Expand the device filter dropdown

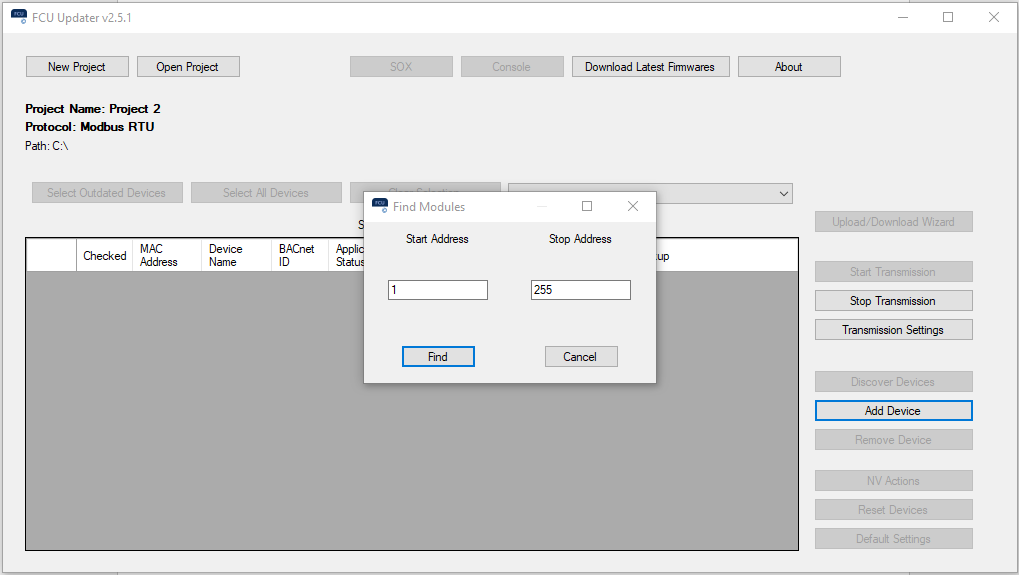pyautogui.click(x=783, y=194)
